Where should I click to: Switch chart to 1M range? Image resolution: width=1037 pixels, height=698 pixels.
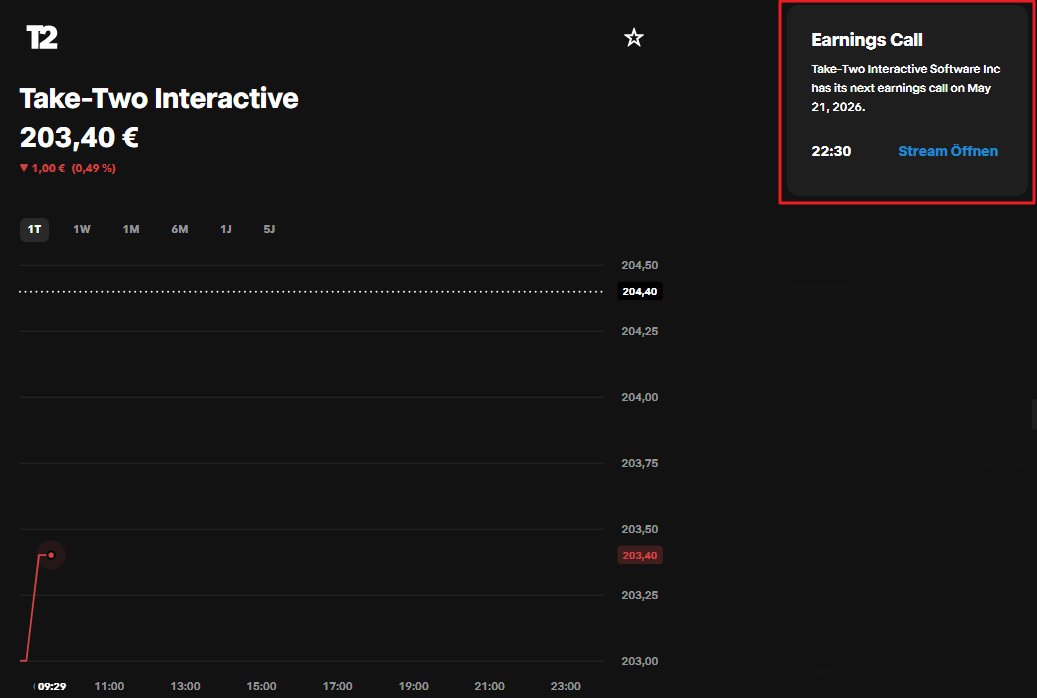(131, 229)
